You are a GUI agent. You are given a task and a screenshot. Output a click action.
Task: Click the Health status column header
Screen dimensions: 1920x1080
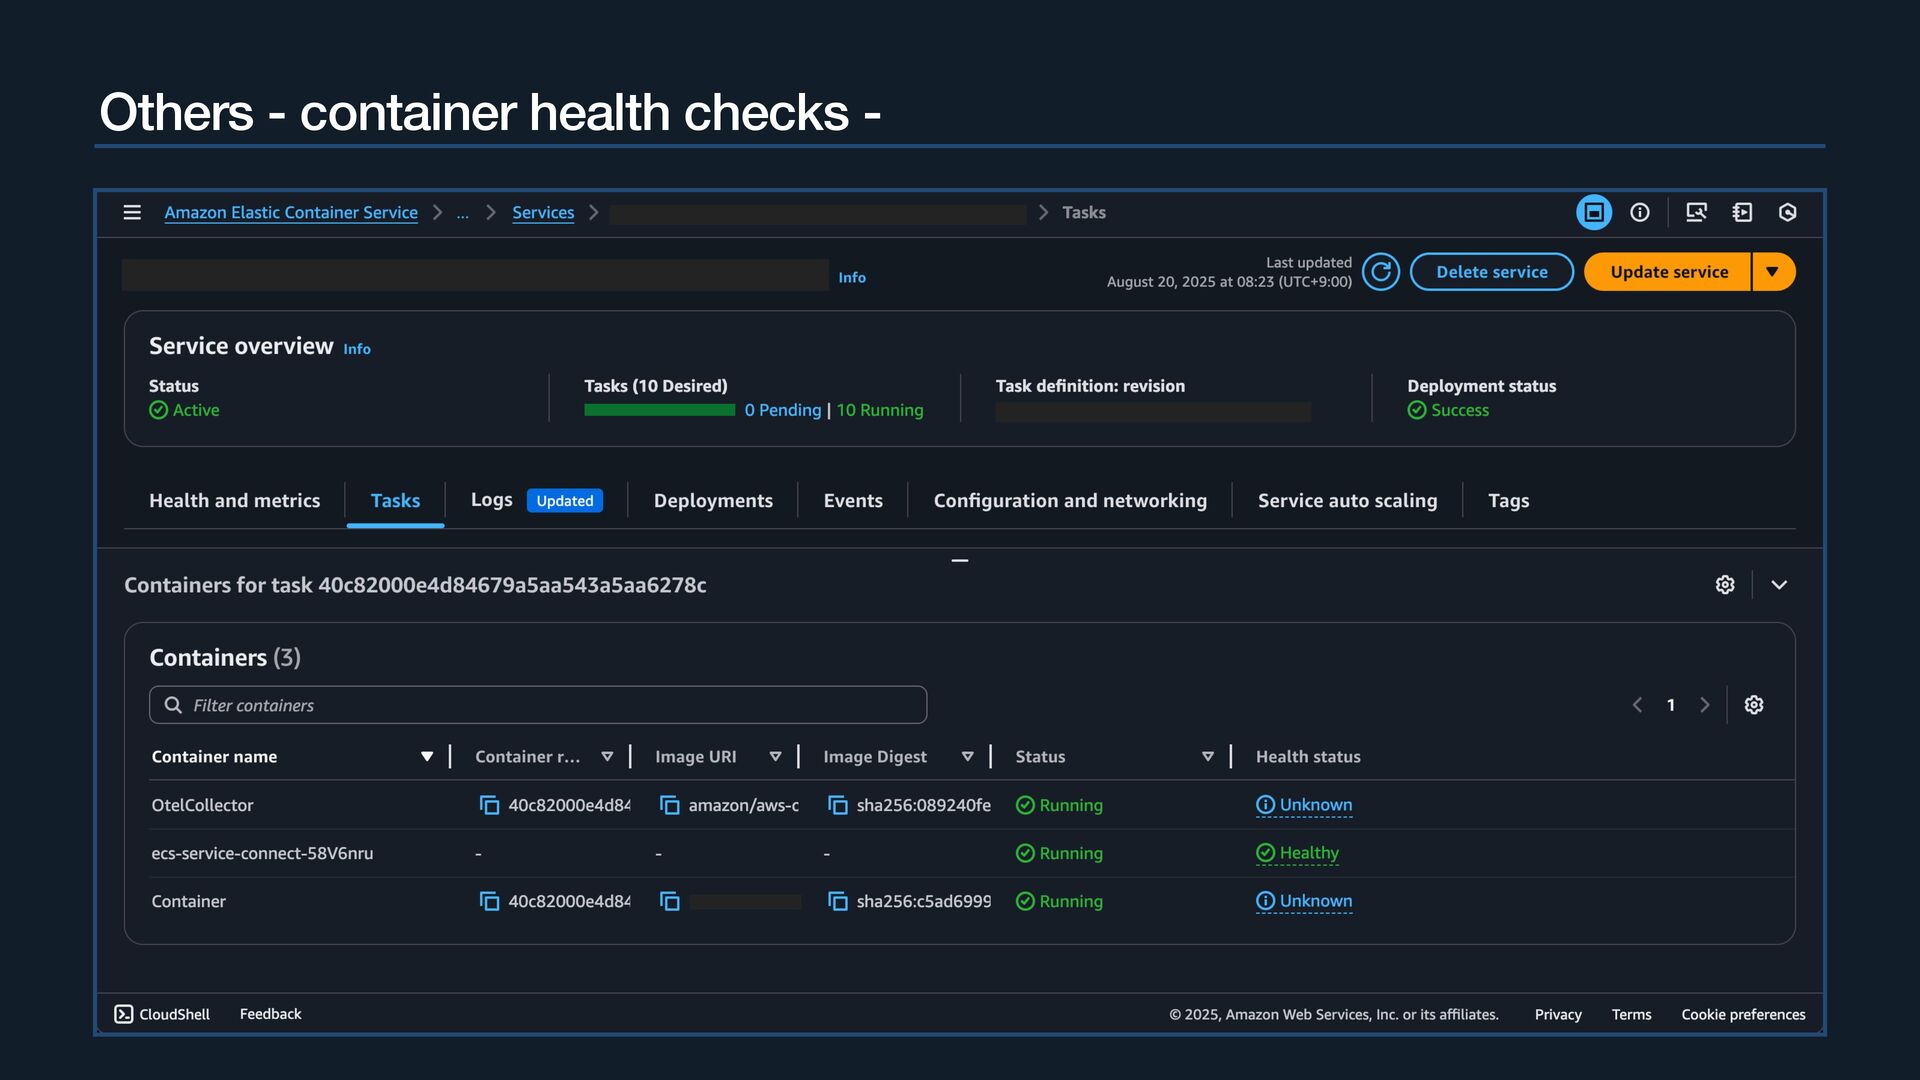1308,757
